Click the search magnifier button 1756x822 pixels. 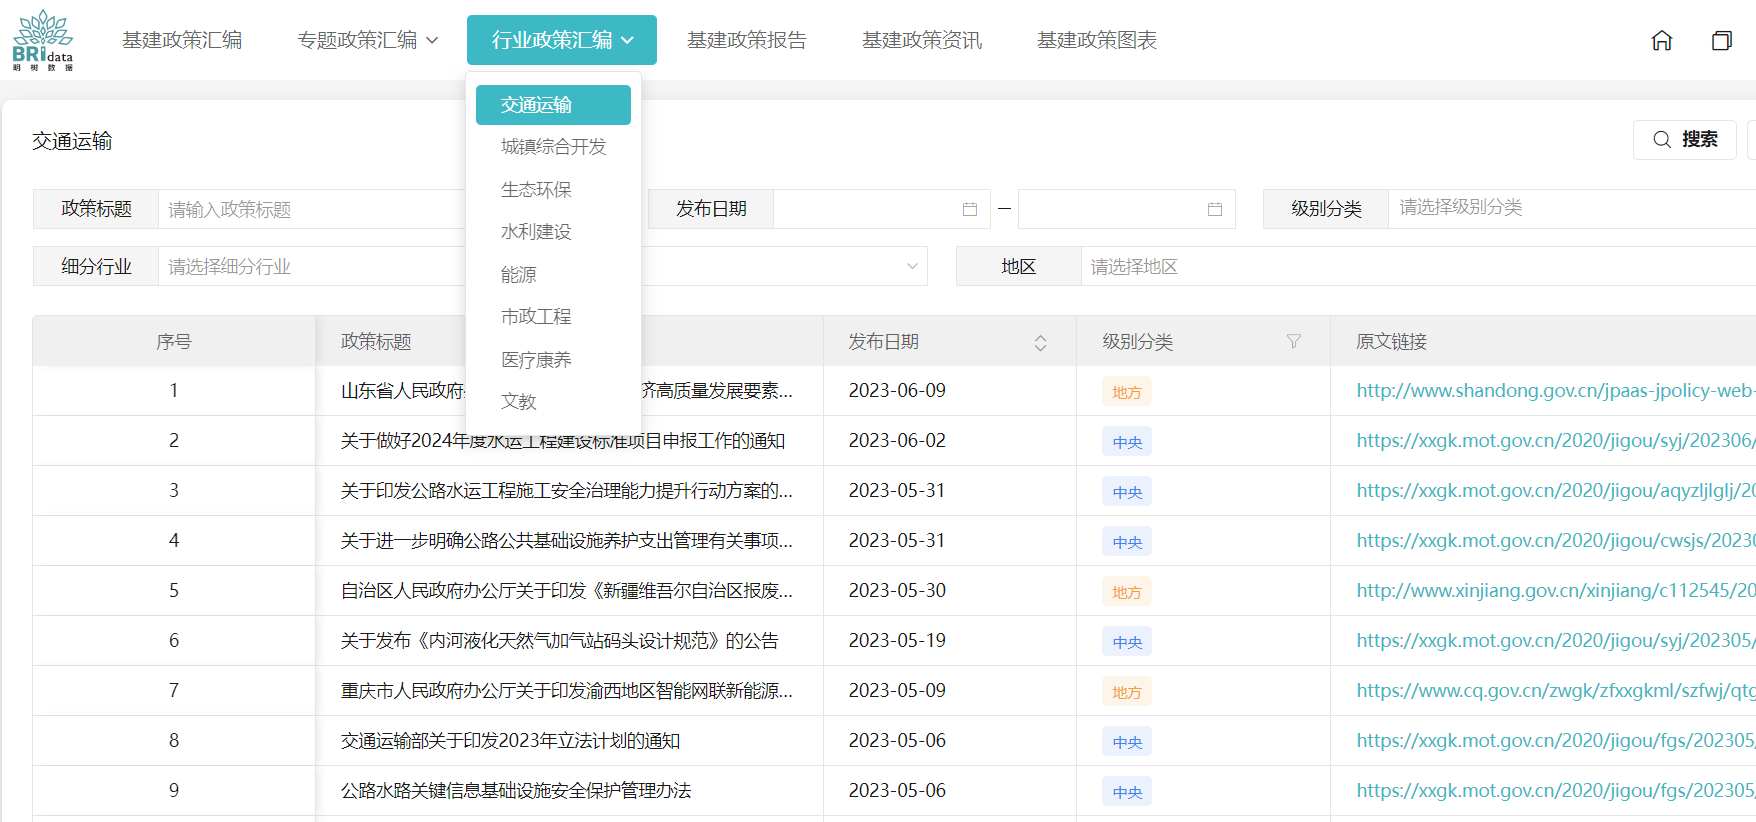[x=1685, y=139]
